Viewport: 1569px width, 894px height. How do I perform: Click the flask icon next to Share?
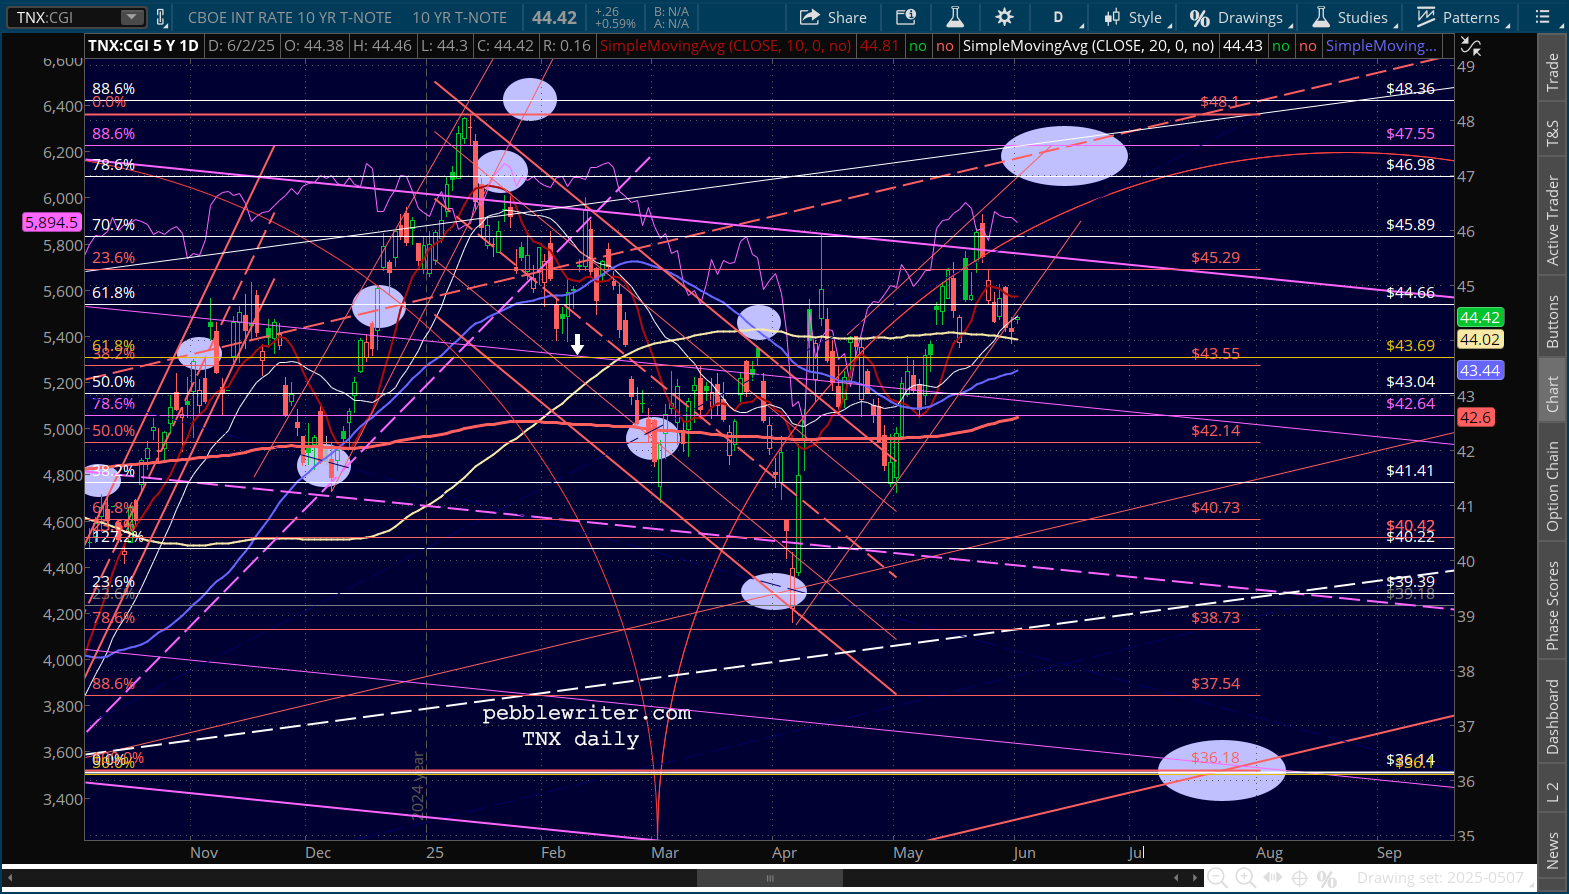point(954,17)
